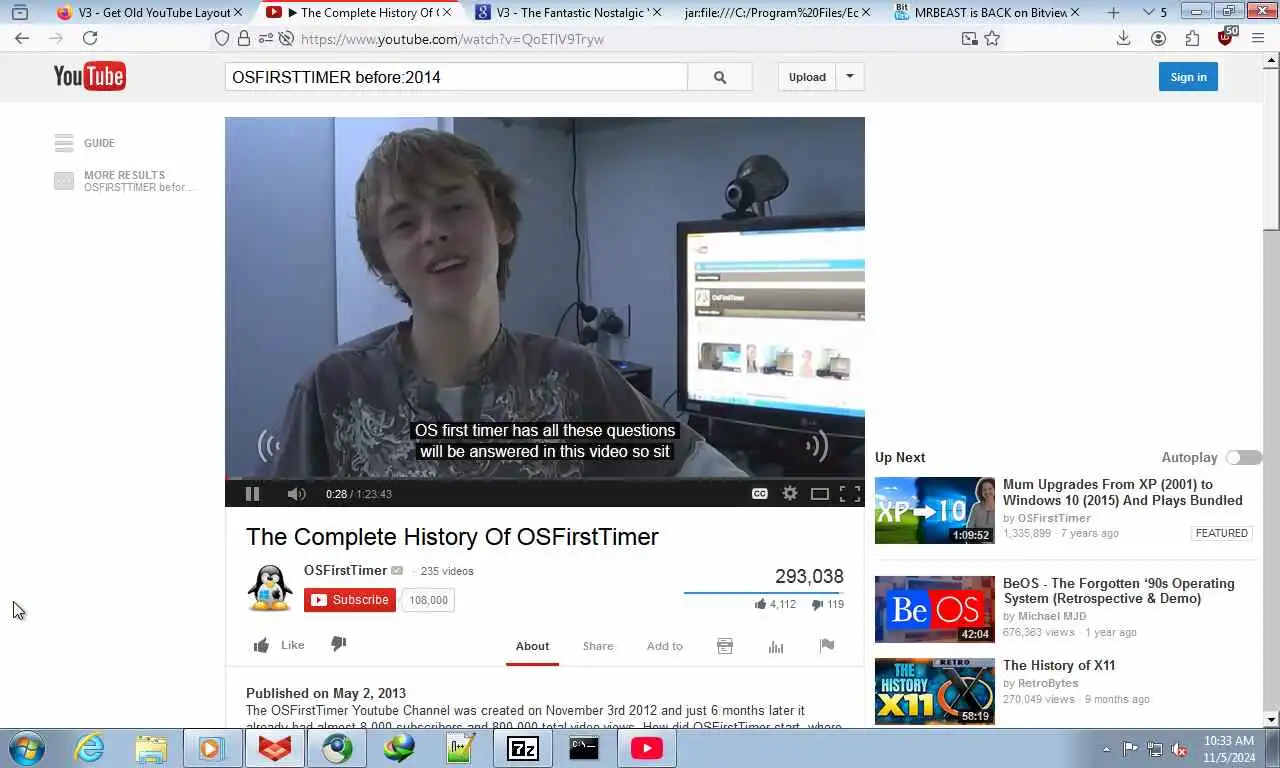Screen dimensions: 1280x768
Task: Click the OSFirstTimer penguin avatar
Action: (x=270, y=587)
